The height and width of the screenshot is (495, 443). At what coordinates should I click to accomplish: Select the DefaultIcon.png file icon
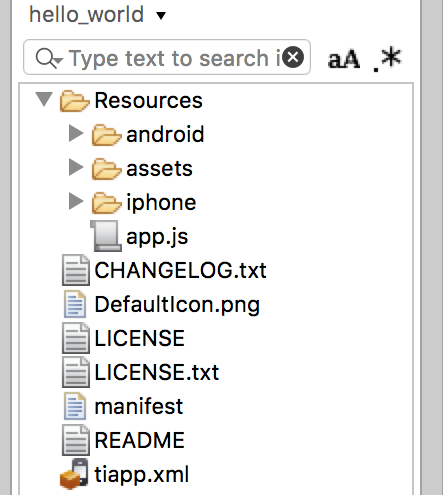pyautogui.click(x=75, y=304)
